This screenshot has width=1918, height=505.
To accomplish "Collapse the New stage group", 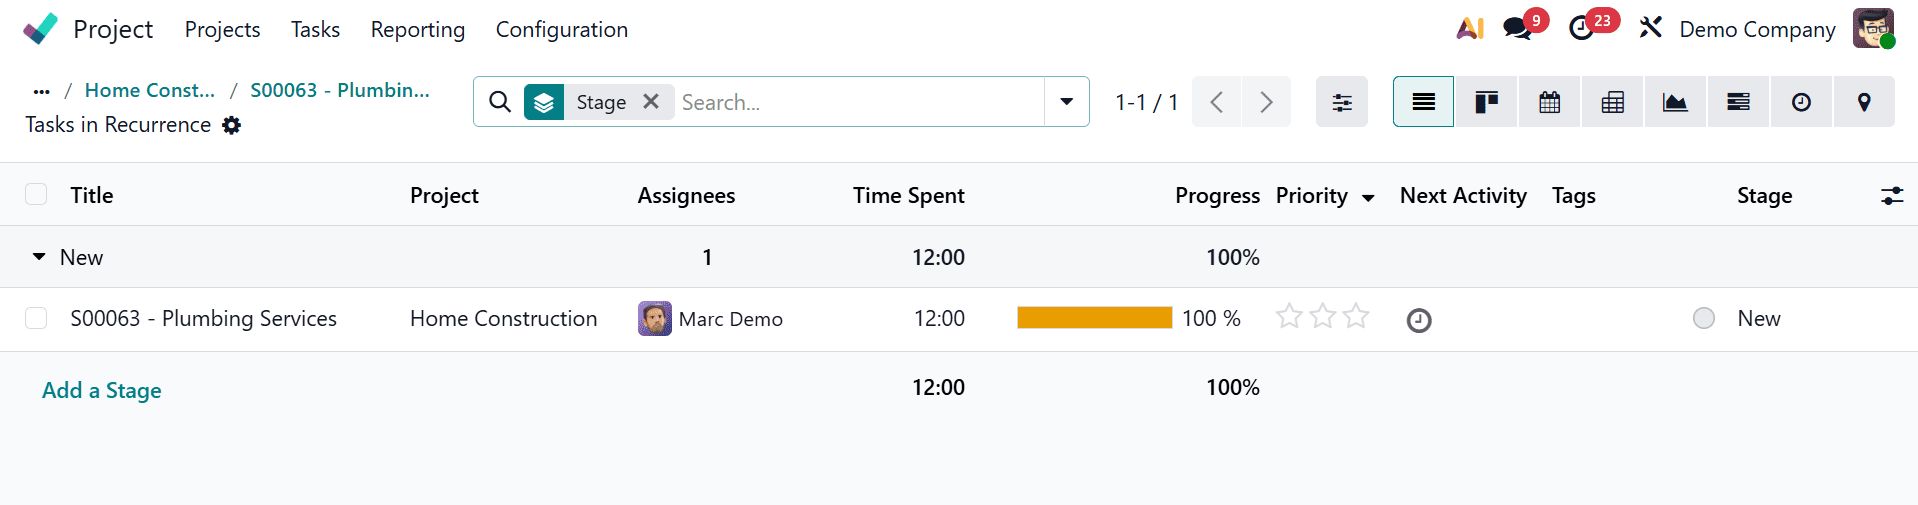I will tap(39, 257).
